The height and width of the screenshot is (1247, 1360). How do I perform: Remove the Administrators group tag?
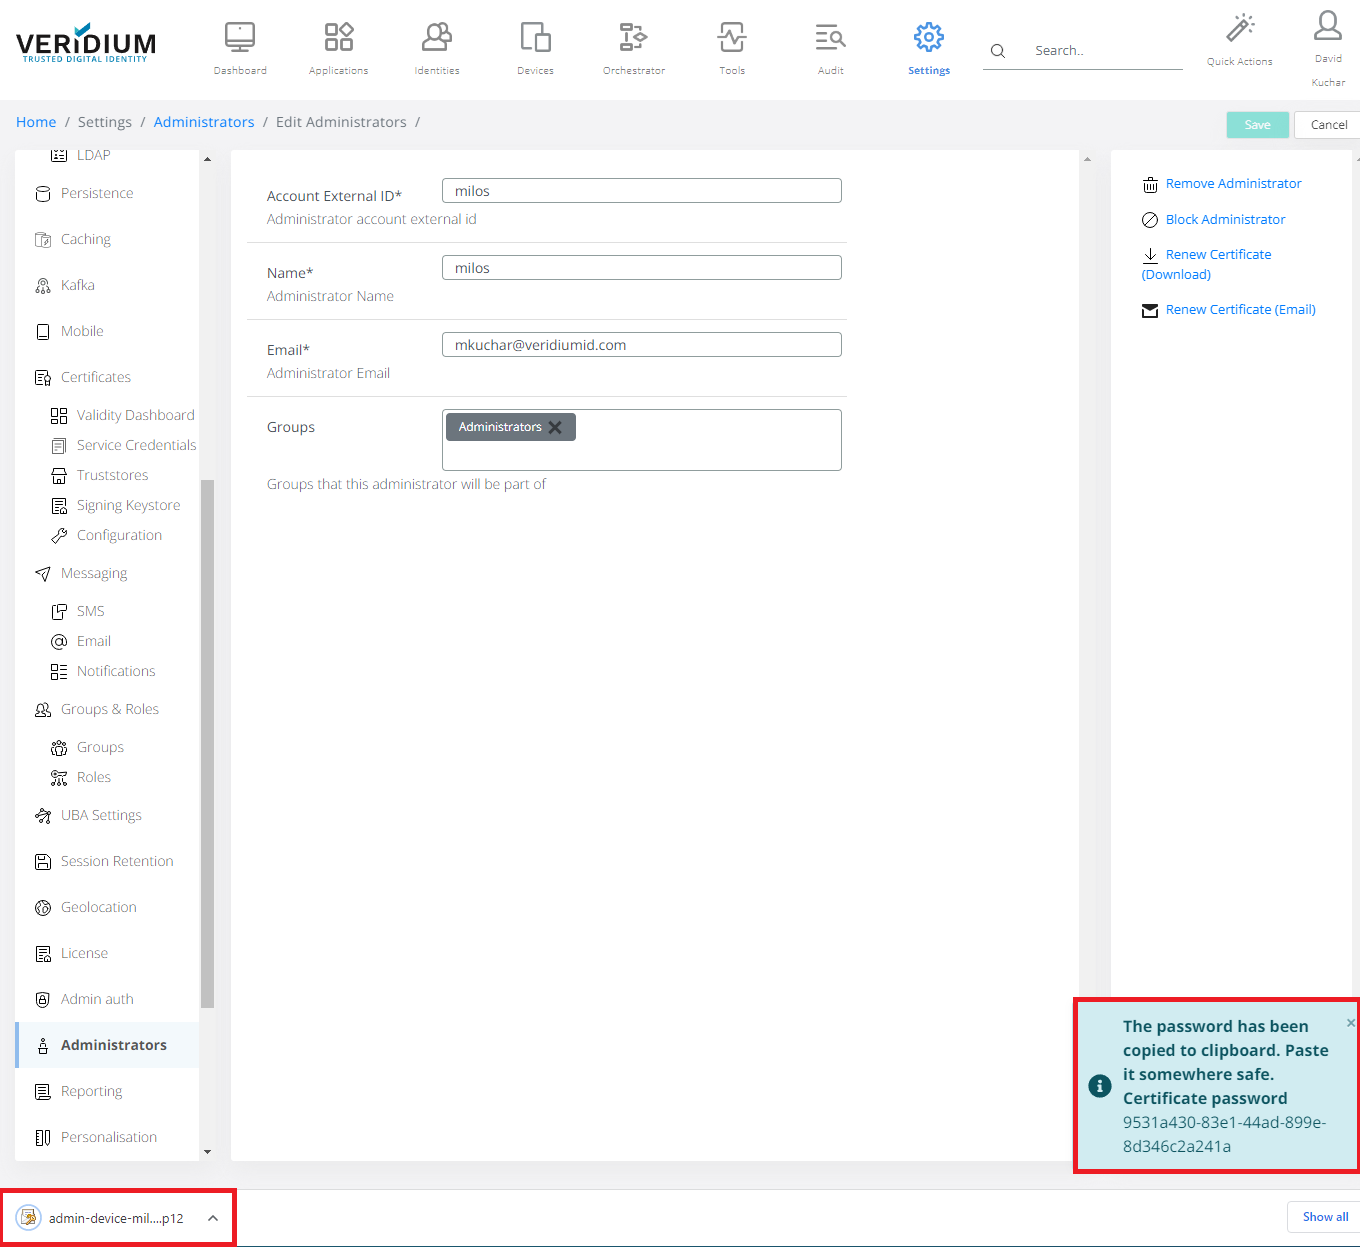coord(555,427)
